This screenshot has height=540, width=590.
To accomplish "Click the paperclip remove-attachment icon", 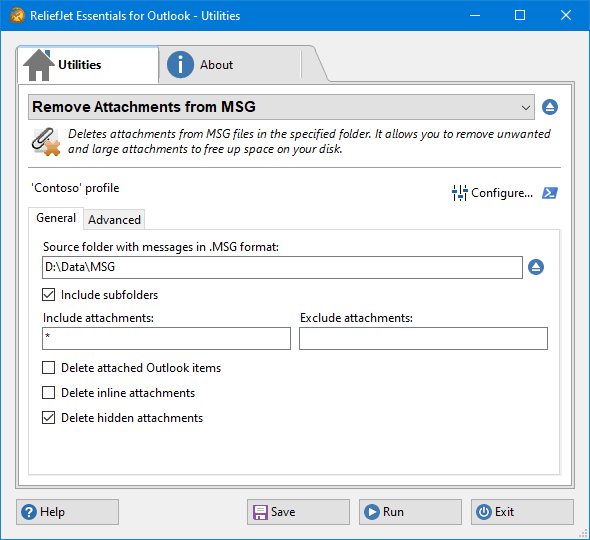I will (46, 142).
